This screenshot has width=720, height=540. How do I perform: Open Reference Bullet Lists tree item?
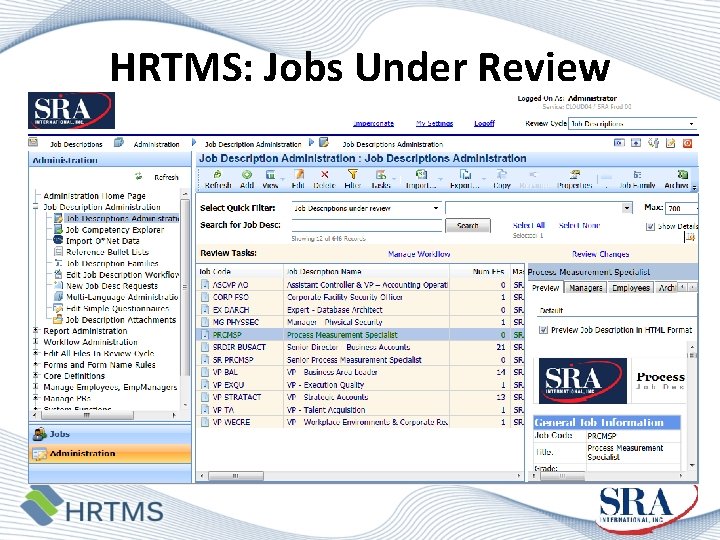(107, 252)
